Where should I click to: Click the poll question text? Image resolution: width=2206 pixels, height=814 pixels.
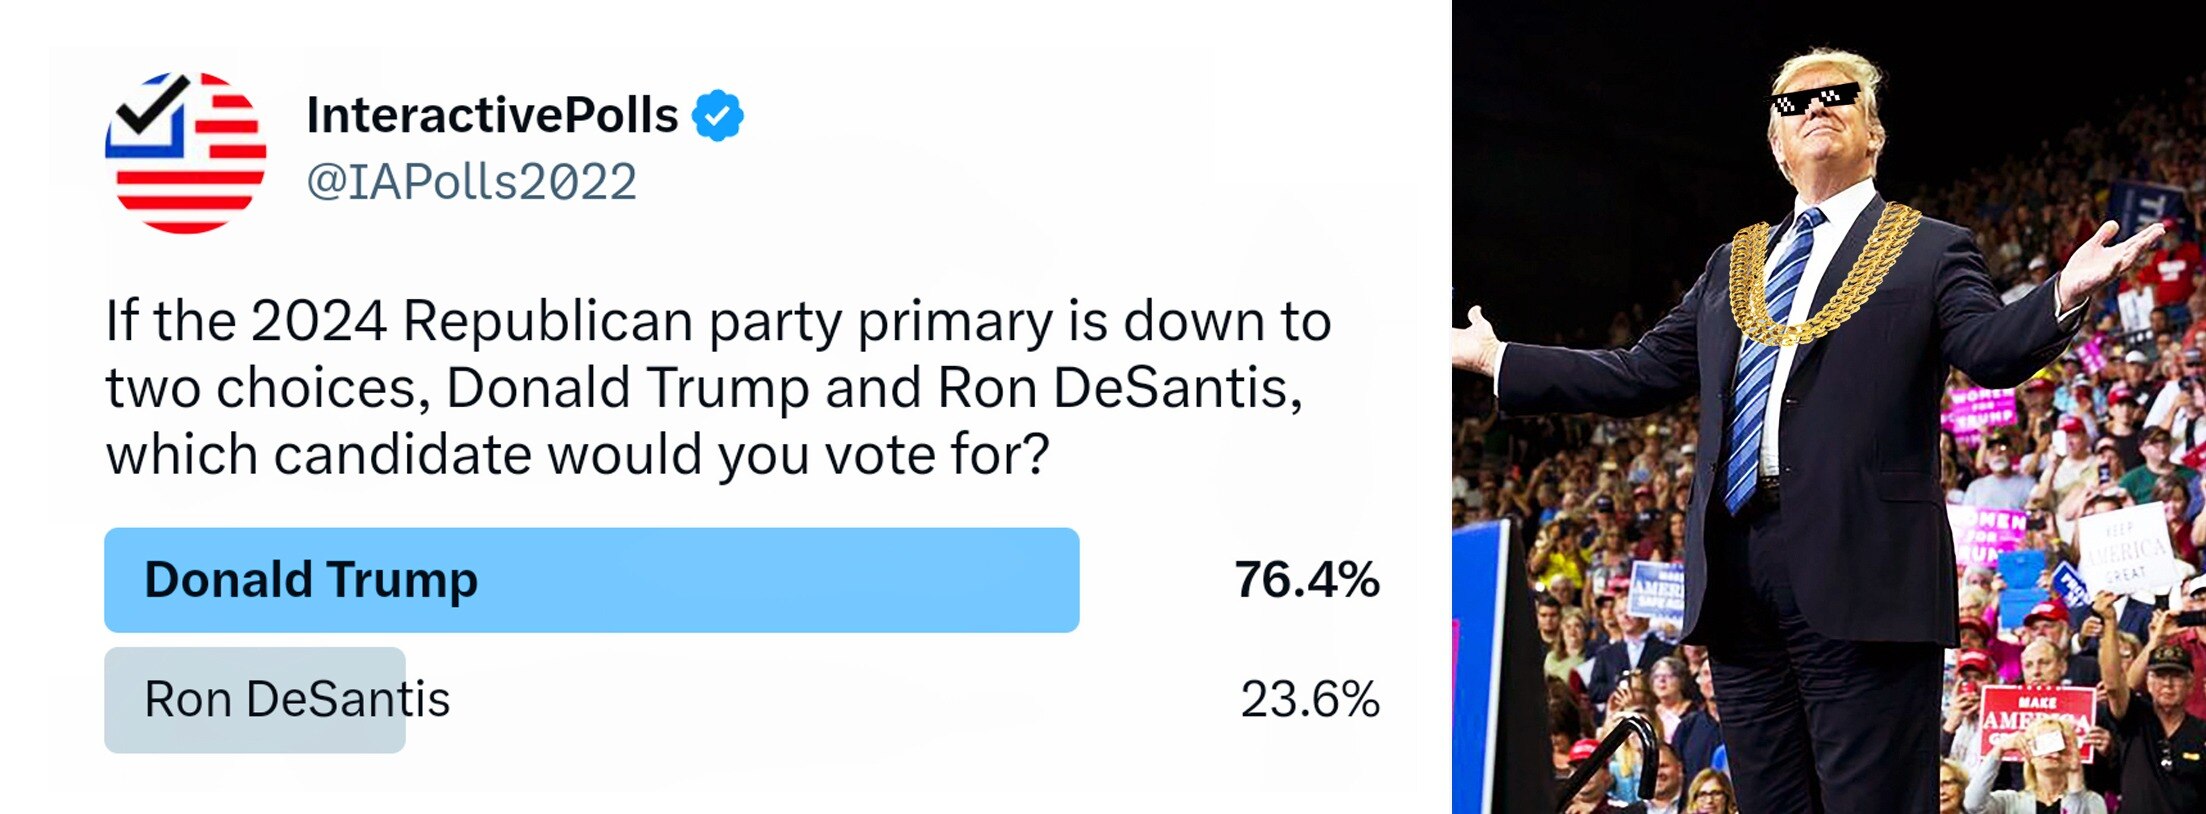(x=718, y=388)
